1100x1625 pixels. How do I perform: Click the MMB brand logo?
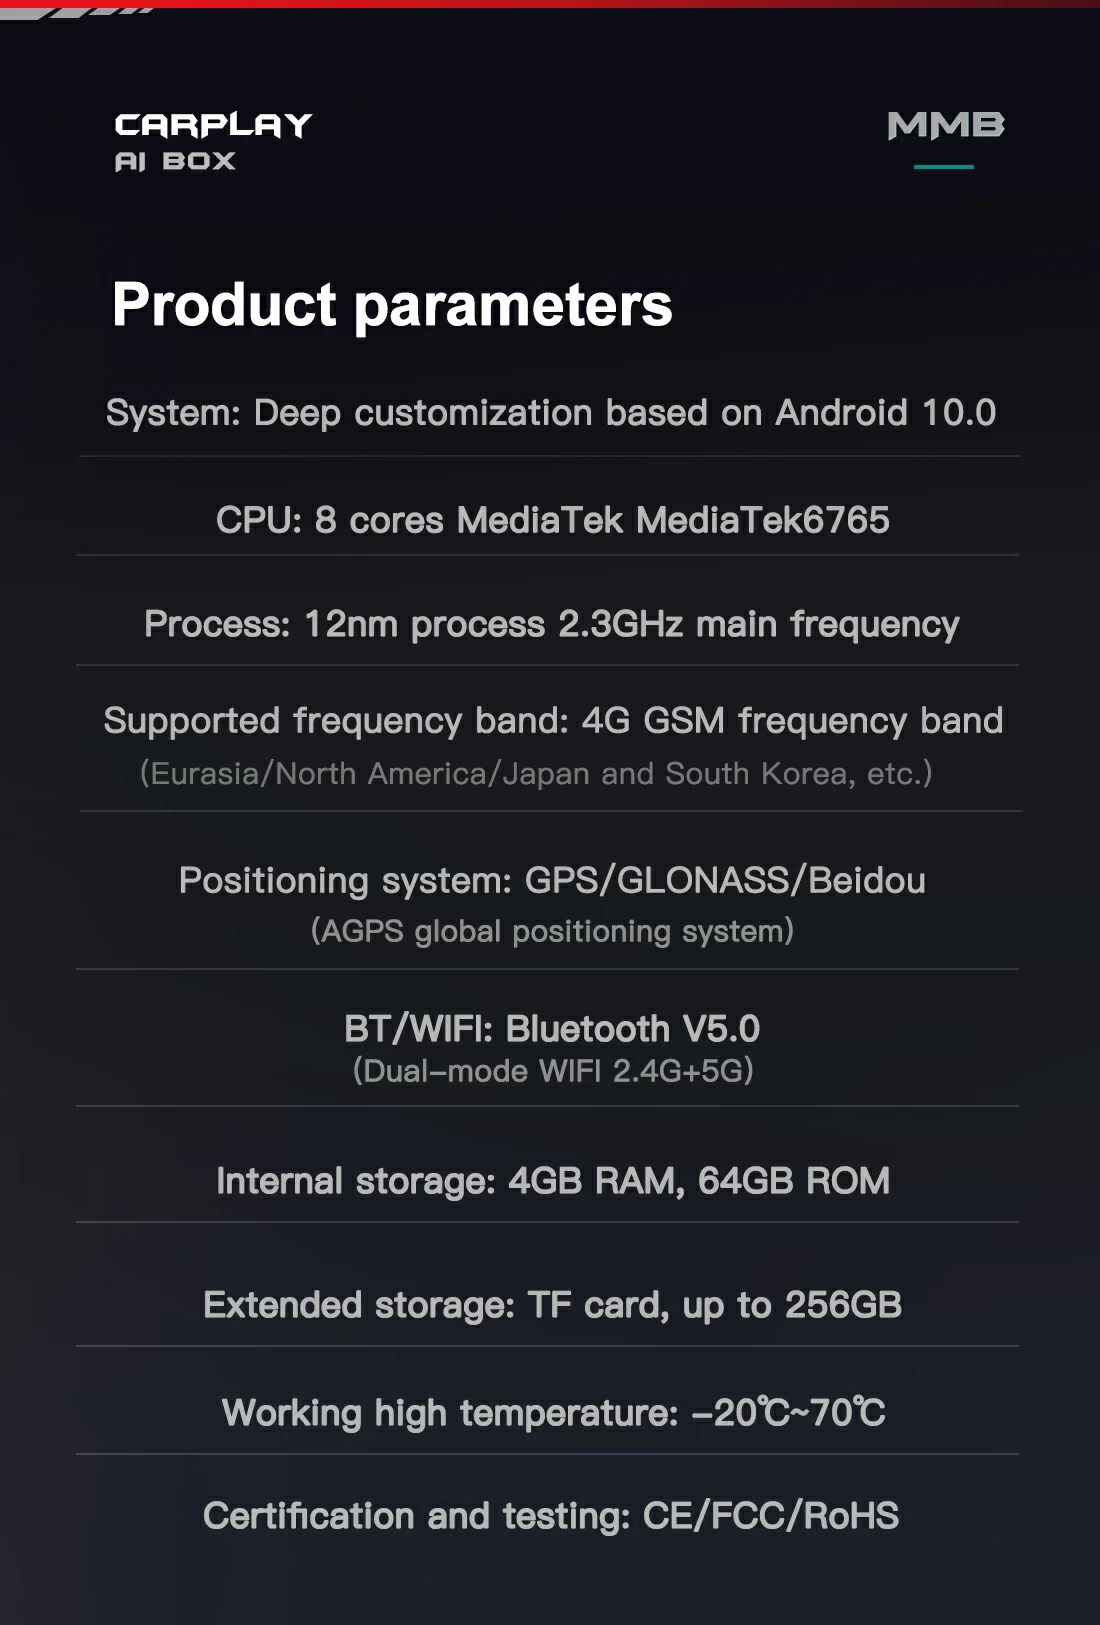pos(945,125)
